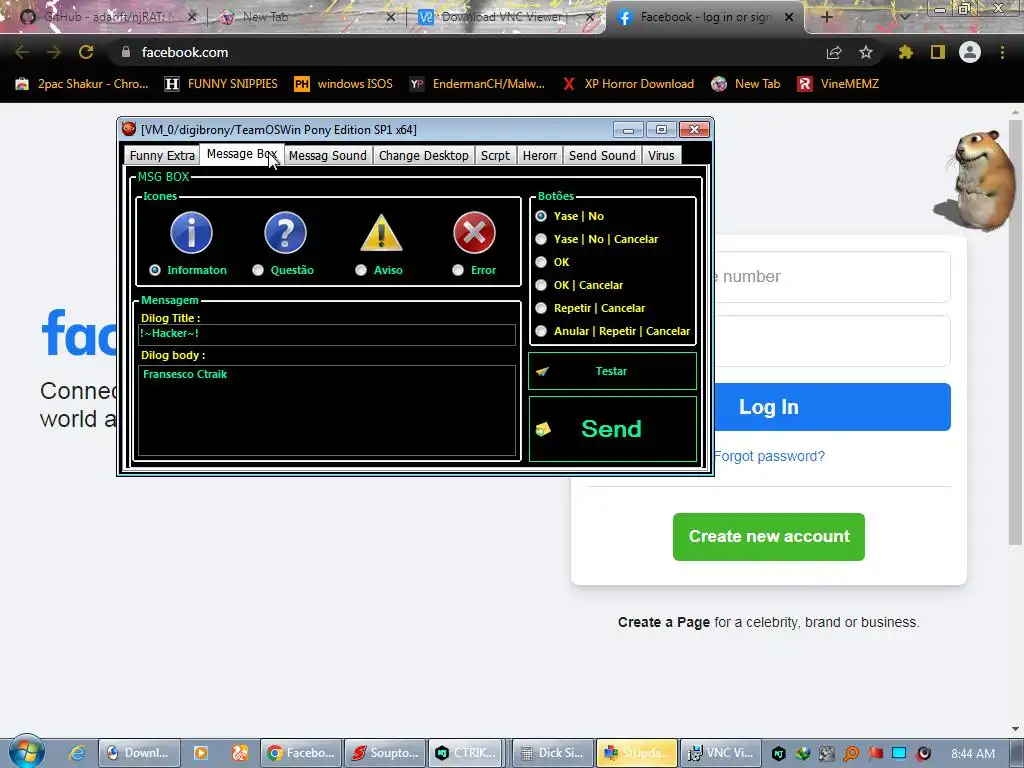The image size is (1024, 768).
Task: Open the EndermanCH/Malw bookmark
Action: point(477,84)
